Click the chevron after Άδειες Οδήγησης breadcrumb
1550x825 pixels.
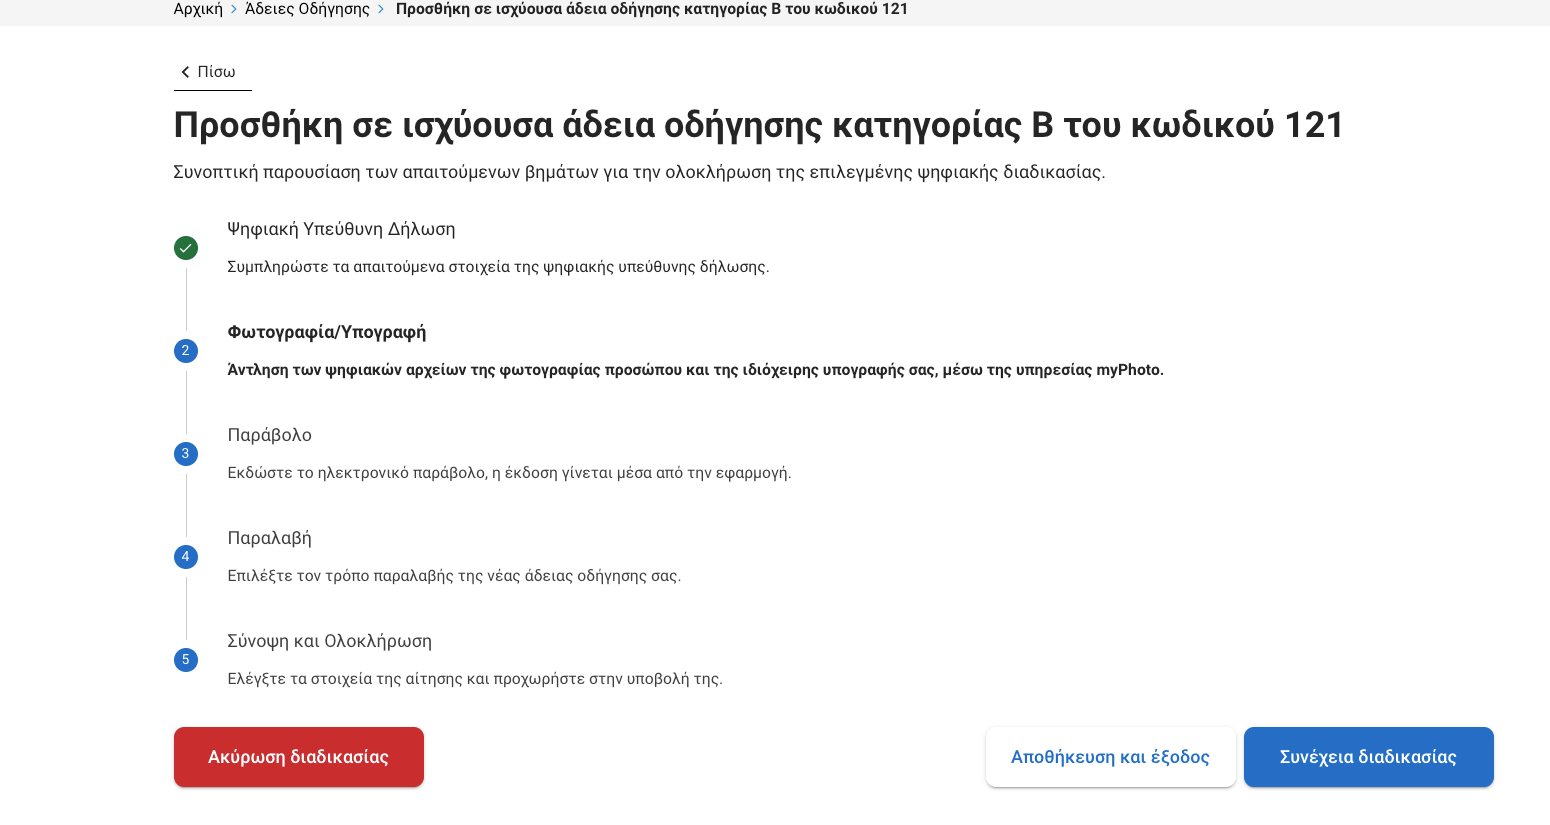point(381,8)
